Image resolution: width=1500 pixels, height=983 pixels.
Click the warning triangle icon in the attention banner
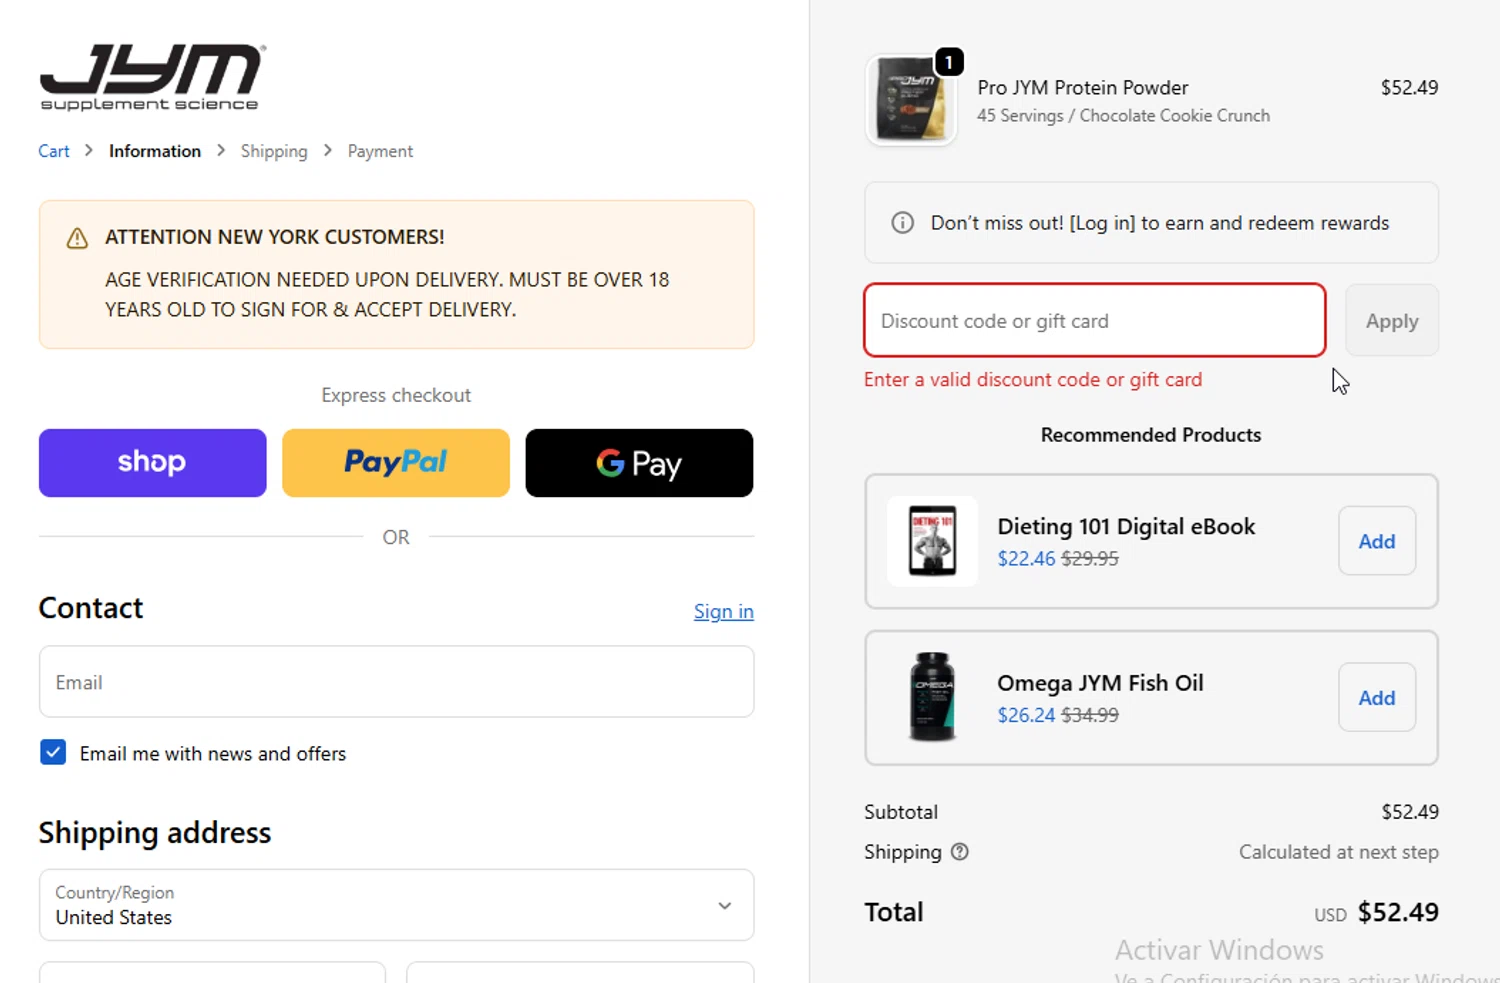pos(77,238)
